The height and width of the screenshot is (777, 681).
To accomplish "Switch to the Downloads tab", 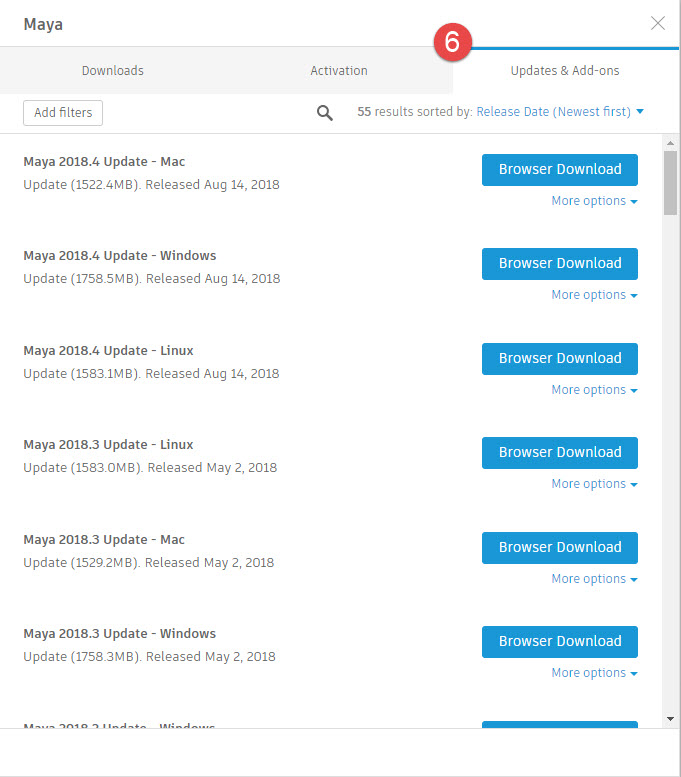I will [113, 71].
